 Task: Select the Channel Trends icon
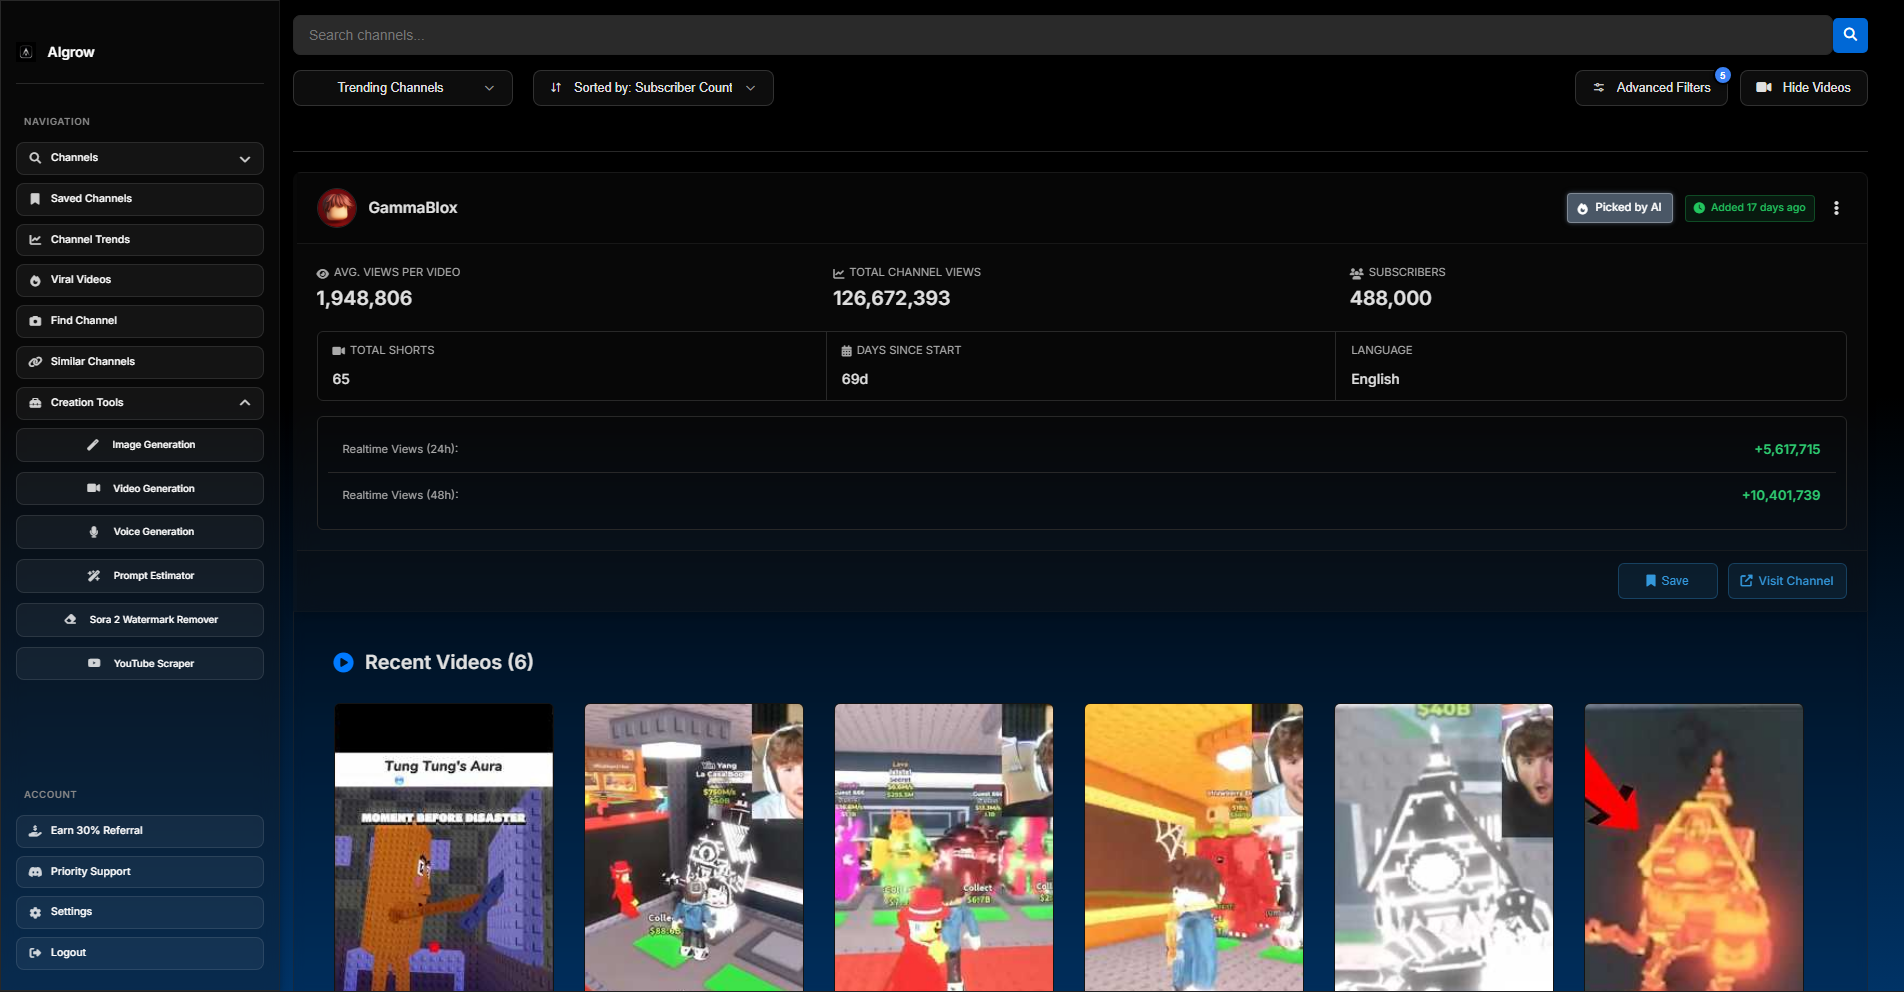click(35, 239)
